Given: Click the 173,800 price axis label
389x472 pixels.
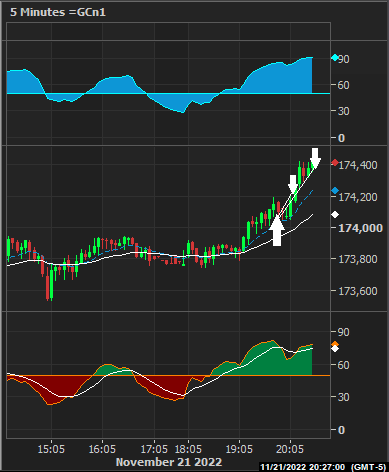Looking at the screenshot, I should (x=358, y=259).
